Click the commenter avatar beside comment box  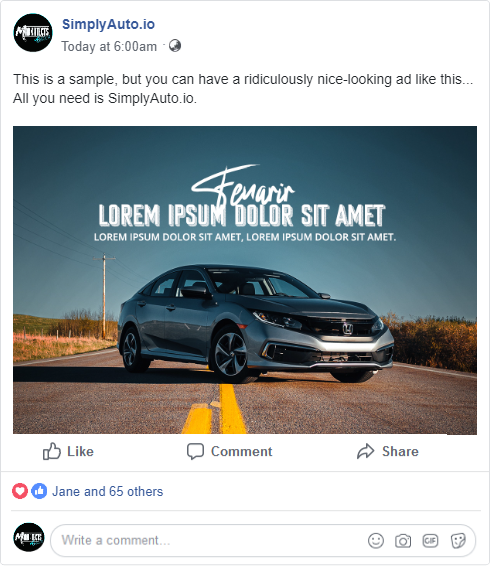pyautogui.click(x=29, y=537)
